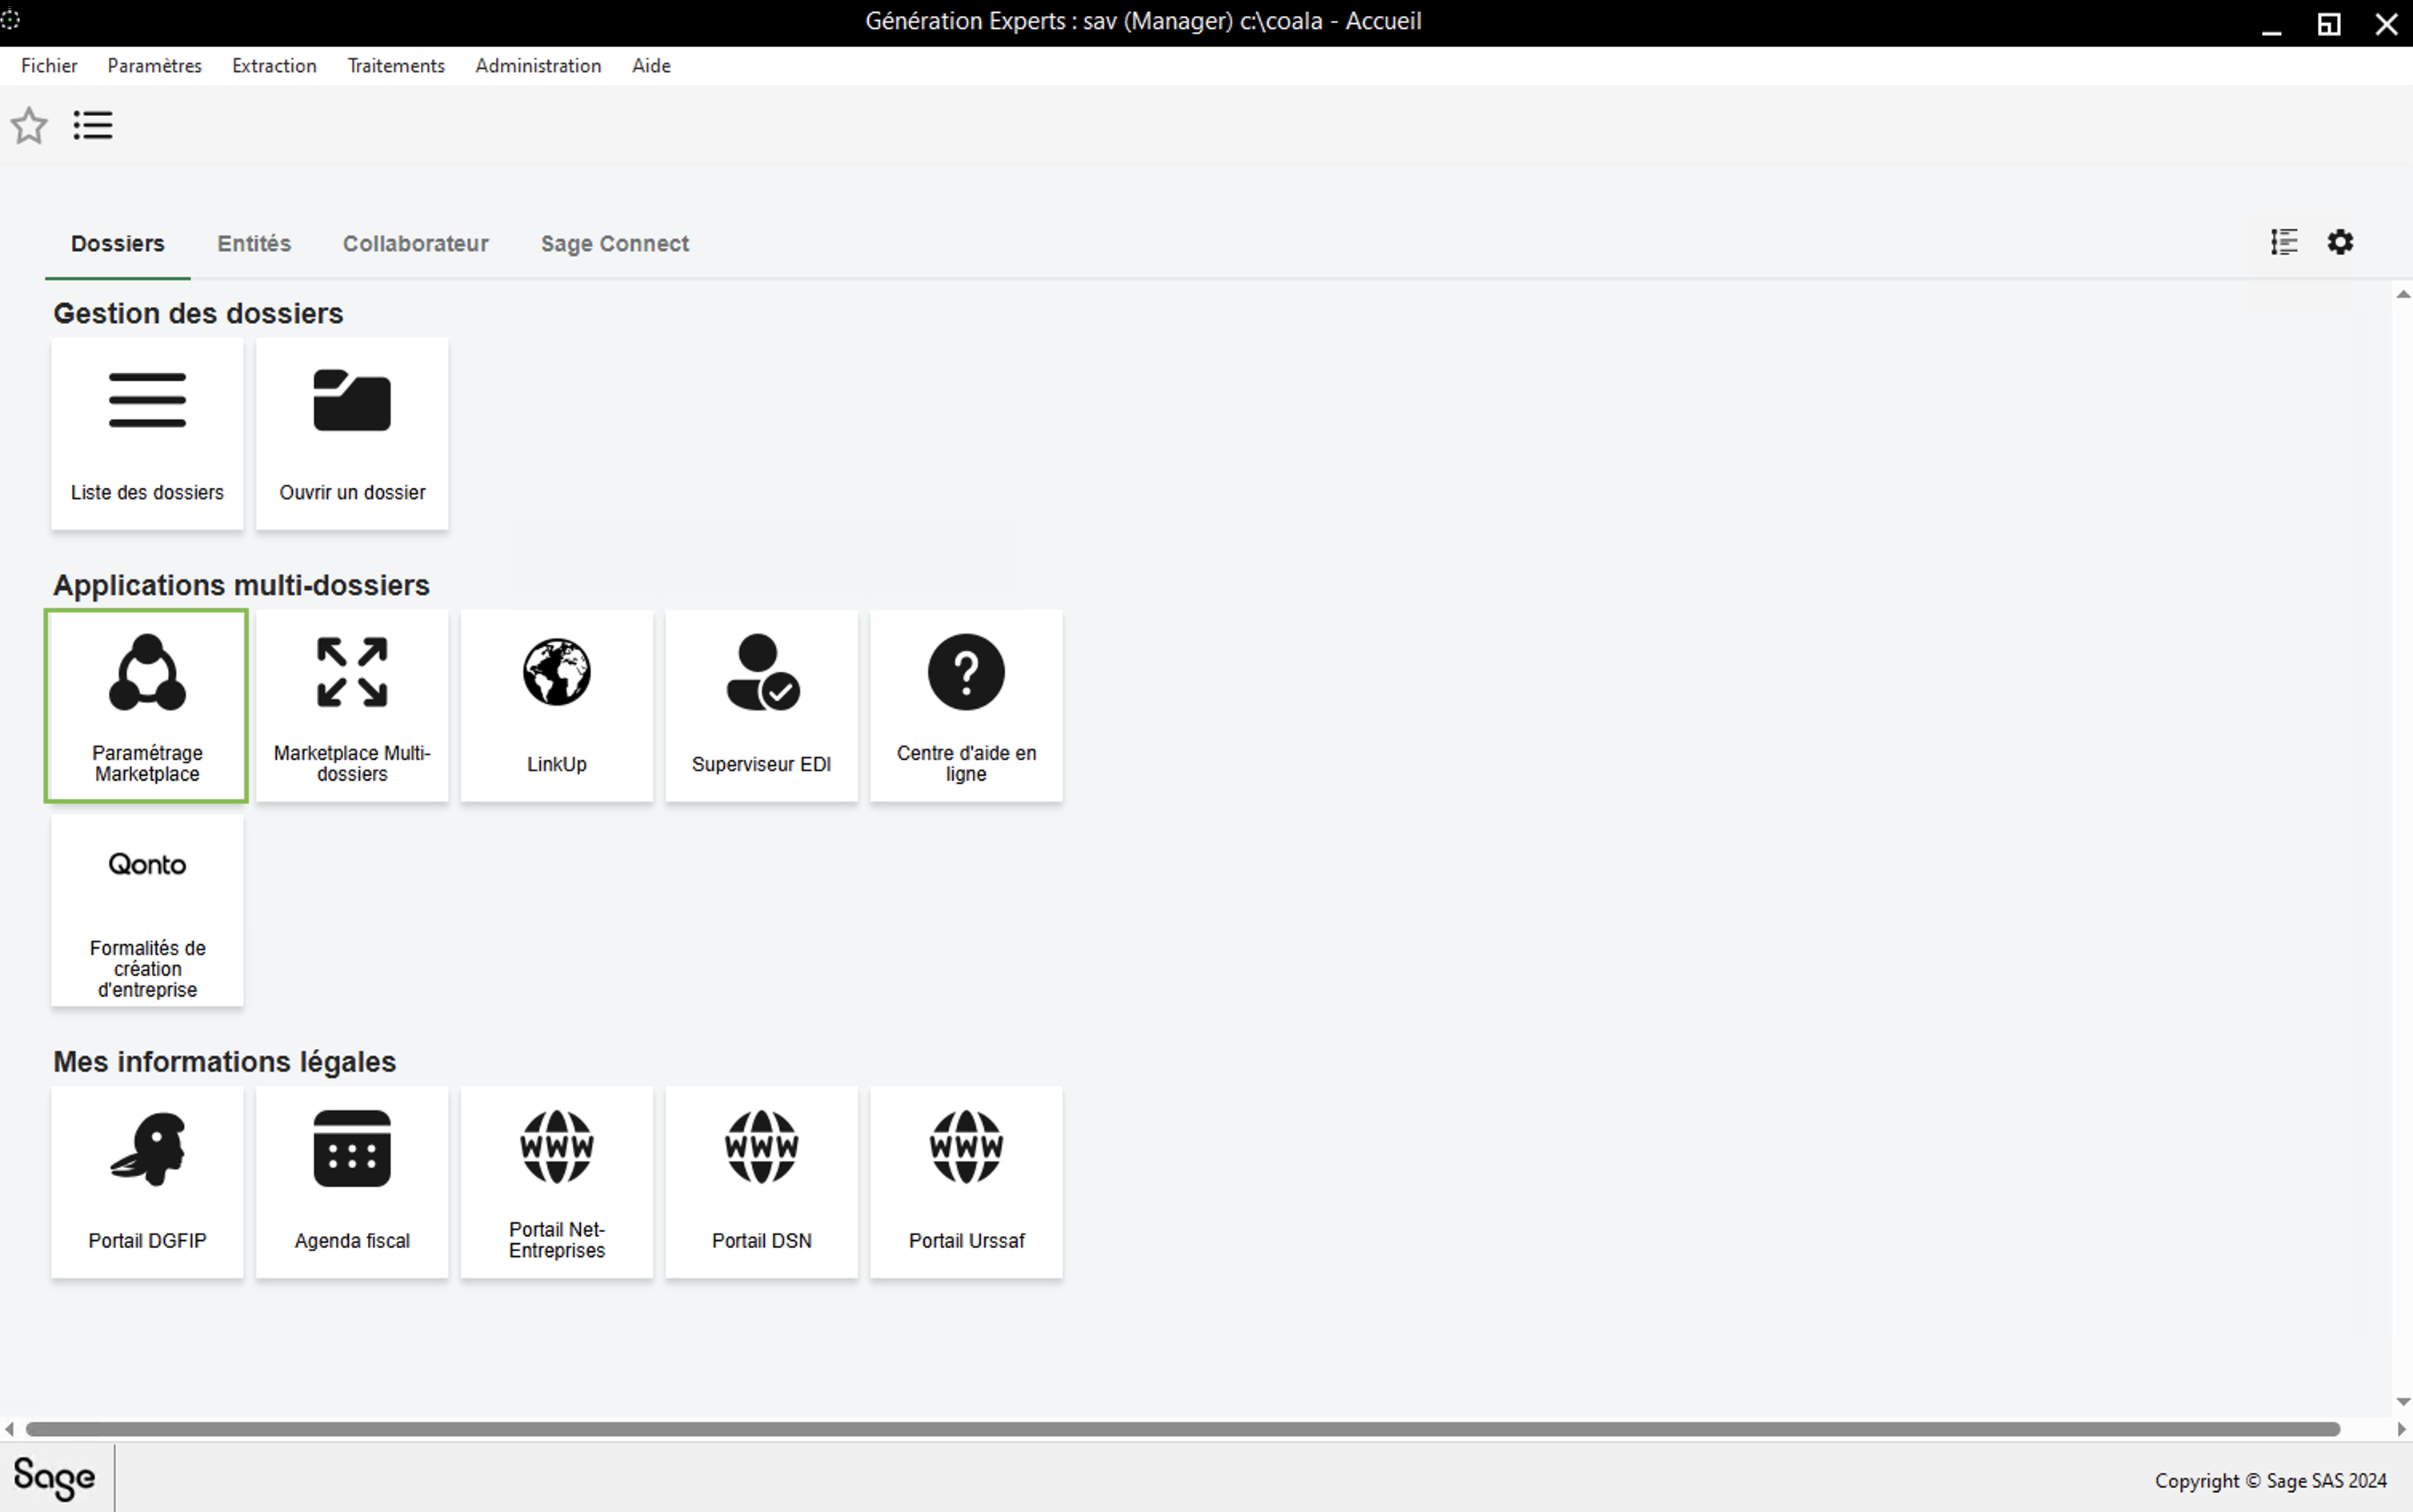Open the Traitements menu

[395, 66]
